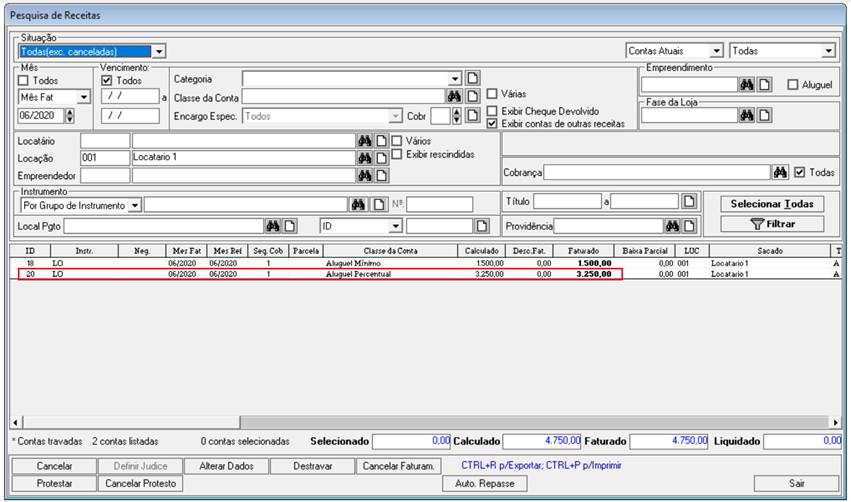Open the ID dropdown

point(396,226)
